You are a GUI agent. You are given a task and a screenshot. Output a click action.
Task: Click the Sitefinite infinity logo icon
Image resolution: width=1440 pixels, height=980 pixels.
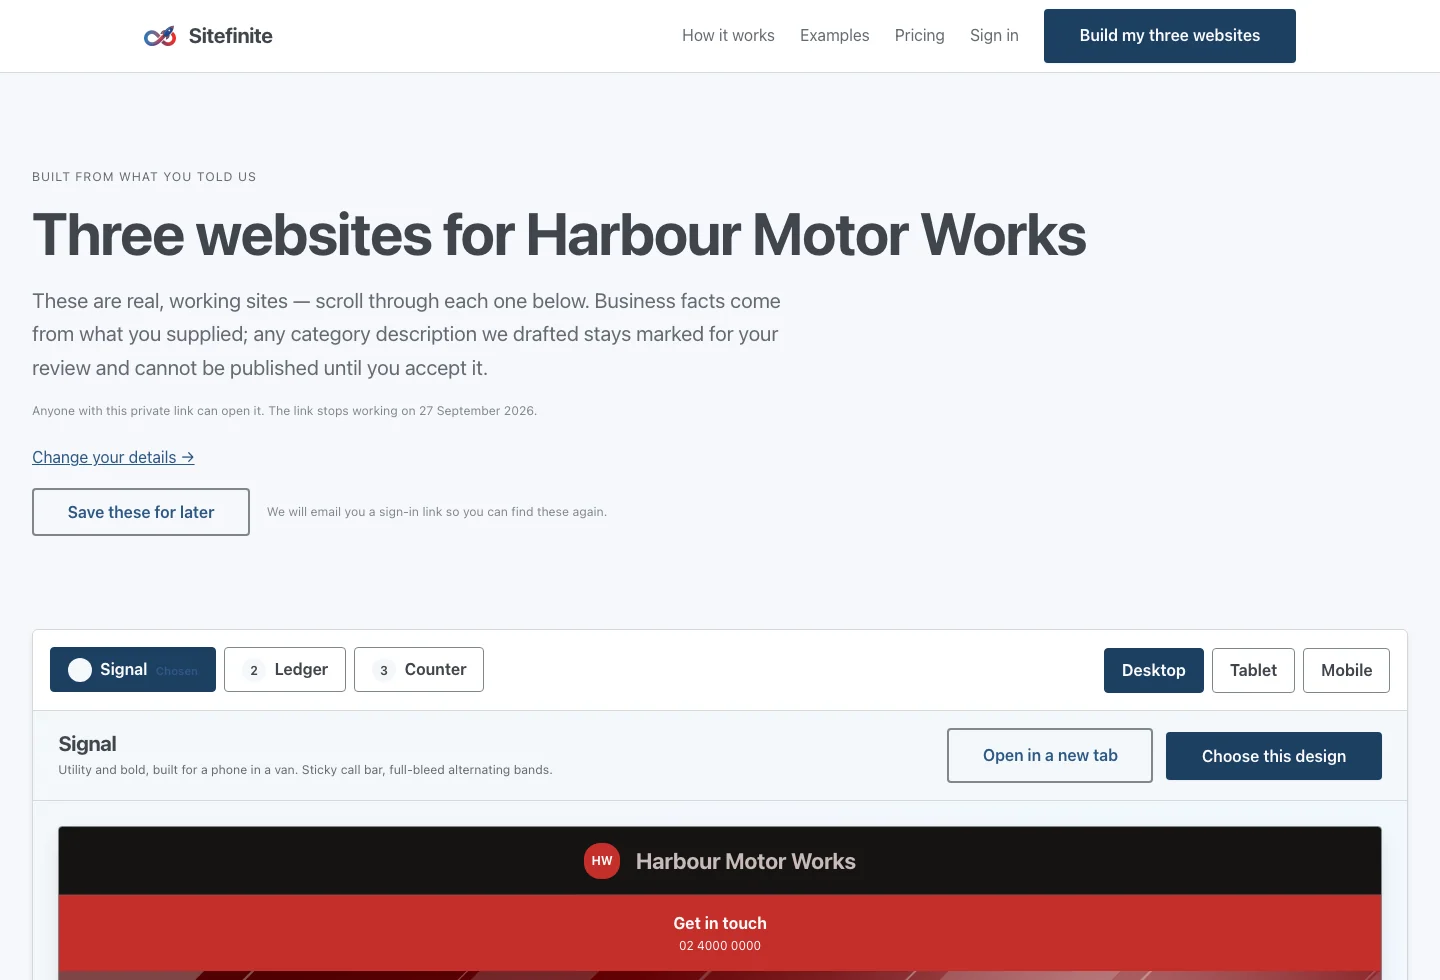(160, 36)
